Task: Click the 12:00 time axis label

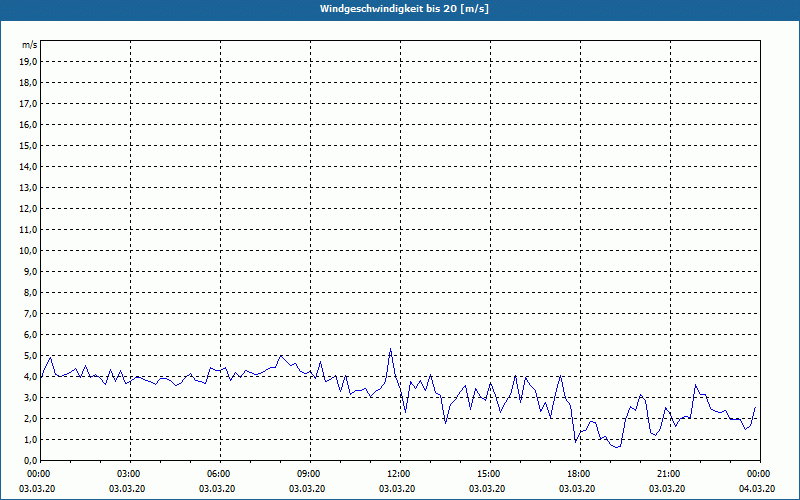Action: [x=399, y=473]
